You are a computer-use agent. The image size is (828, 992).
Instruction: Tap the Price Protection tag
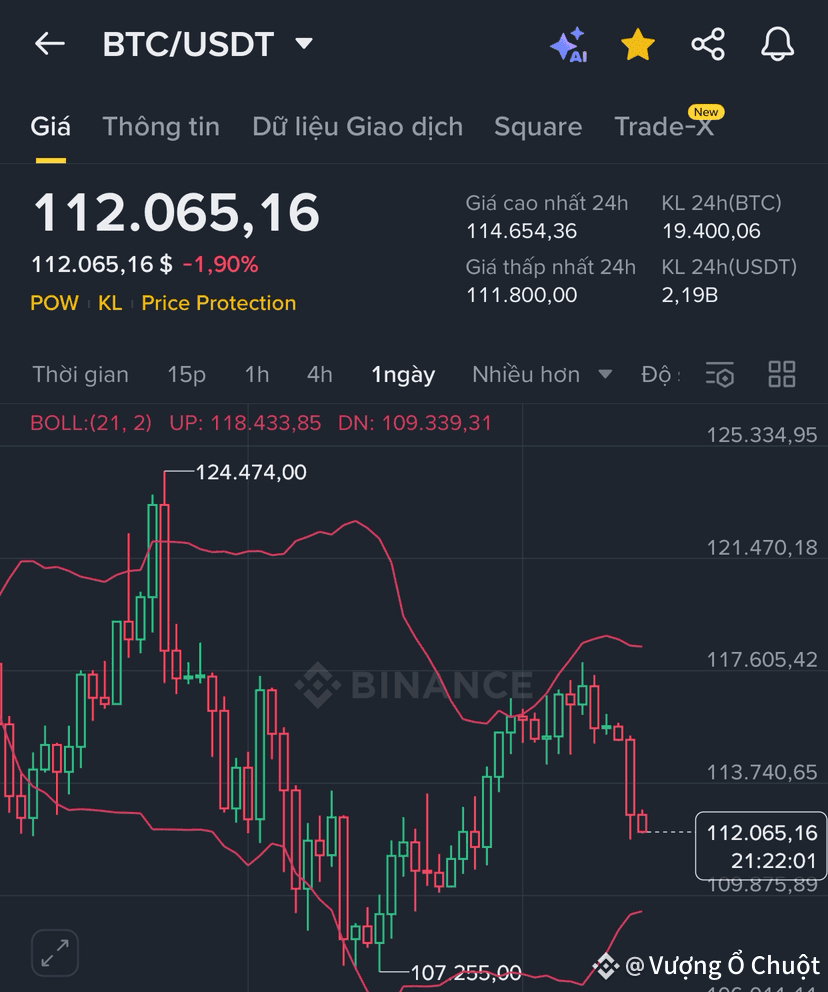pos(218,303)
